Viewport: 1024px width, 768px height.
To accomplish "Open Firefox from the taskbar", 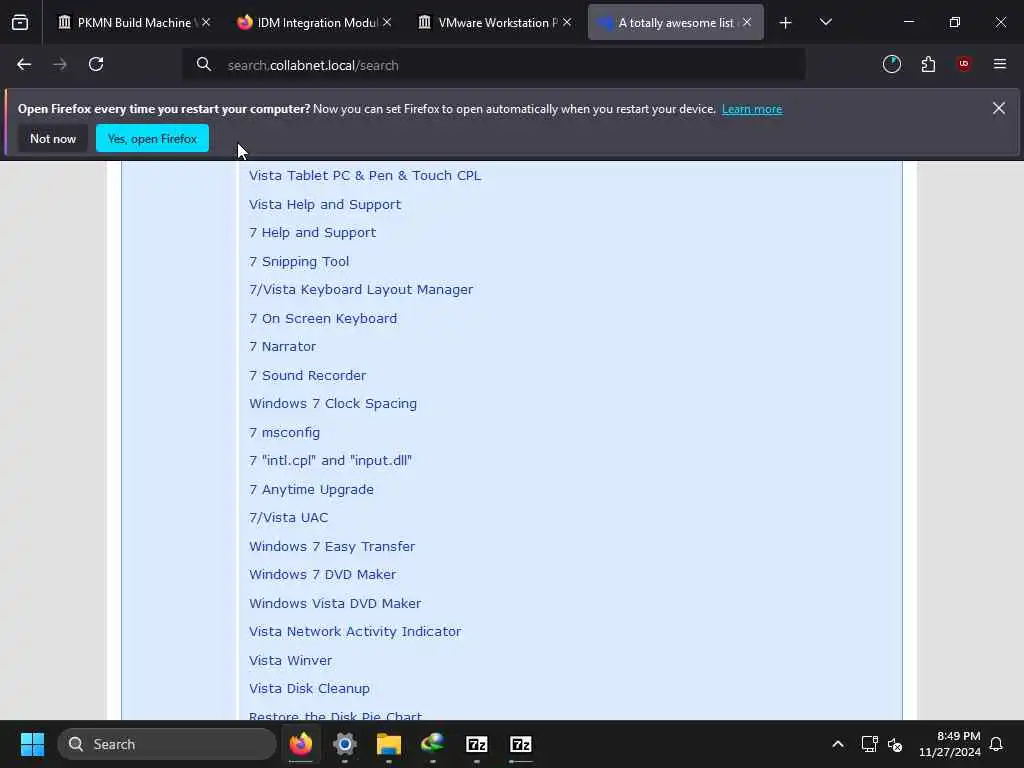I will pos(300,744).
